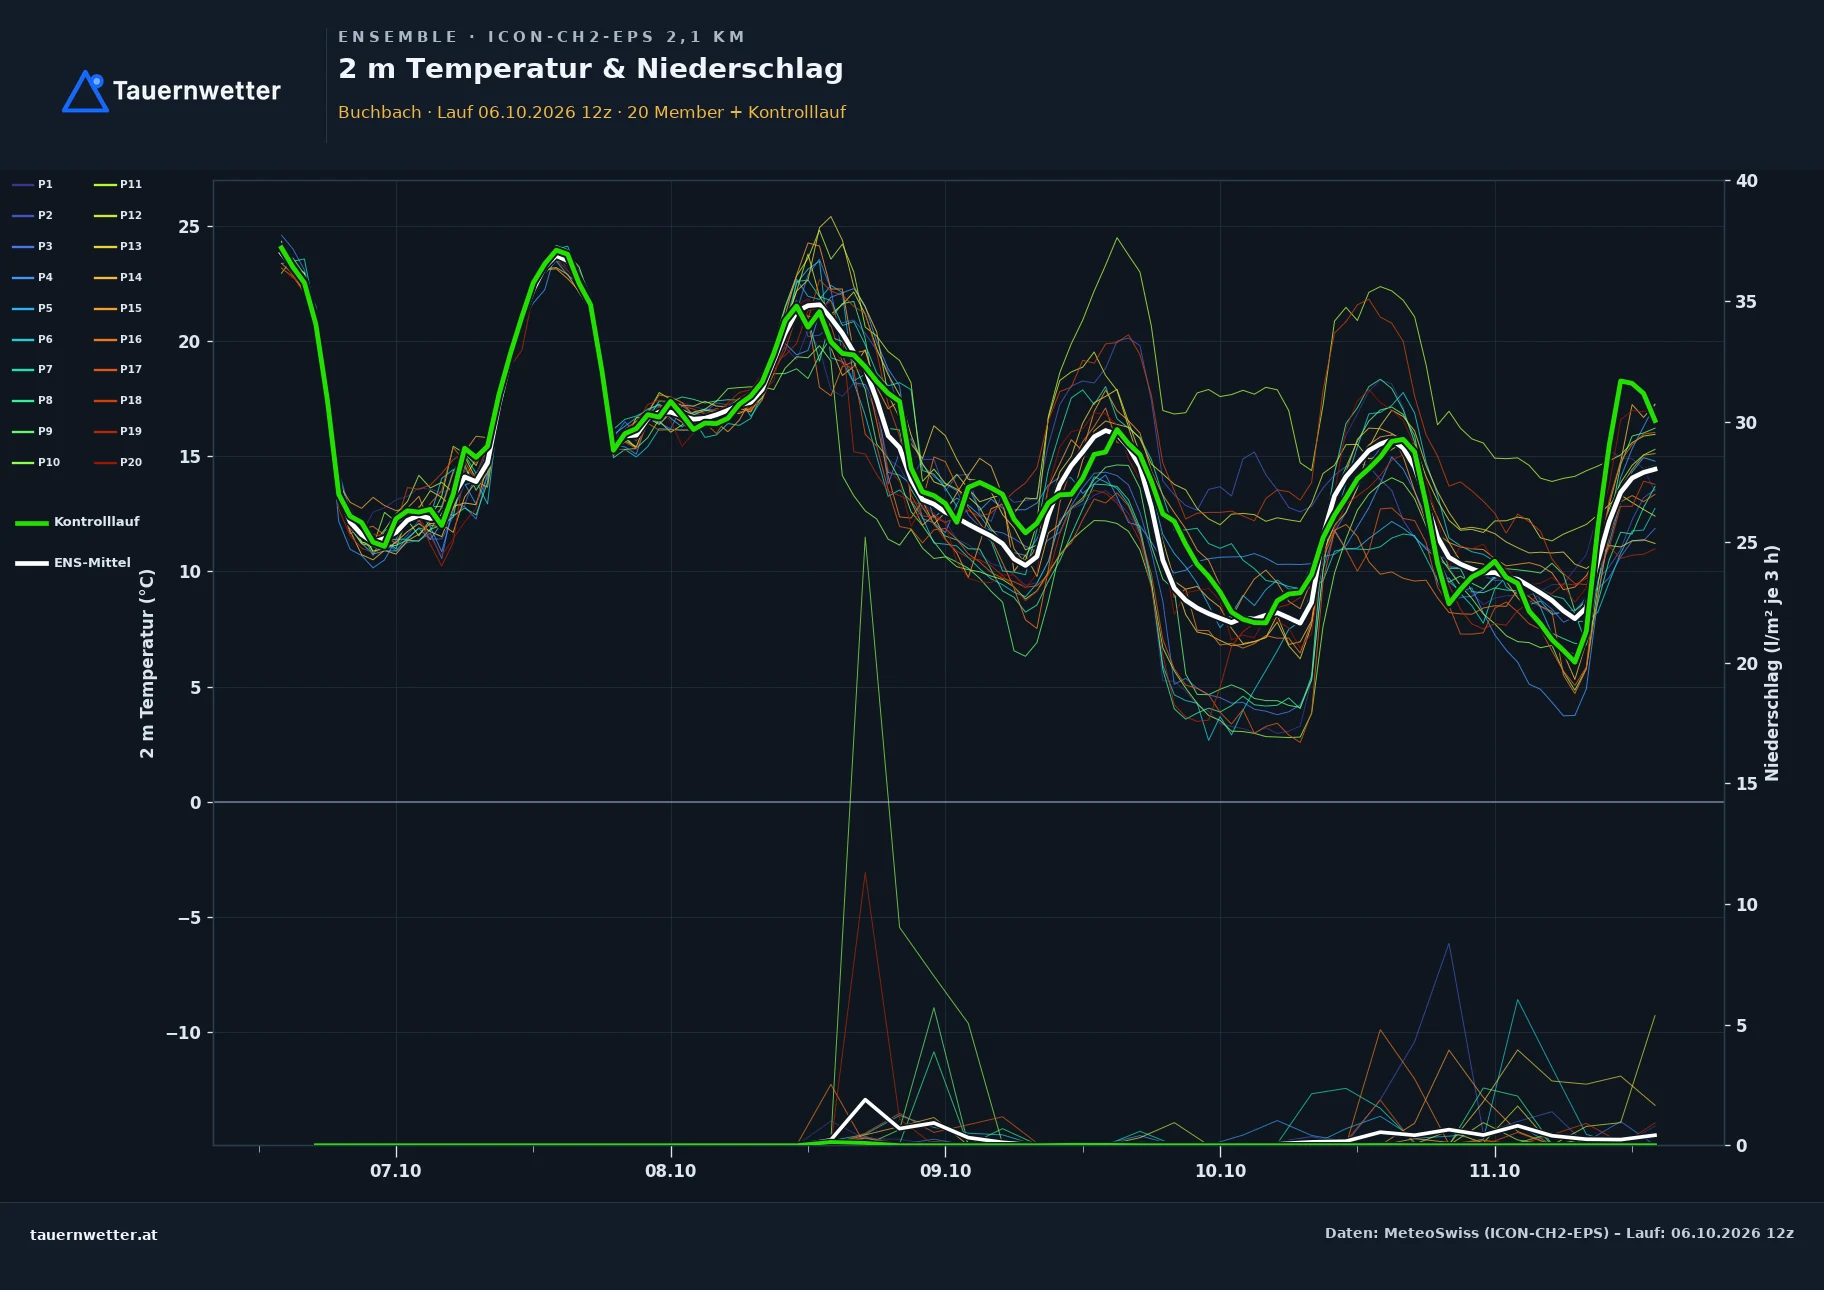Click the 25 value on temperature axis

(189, 227)
